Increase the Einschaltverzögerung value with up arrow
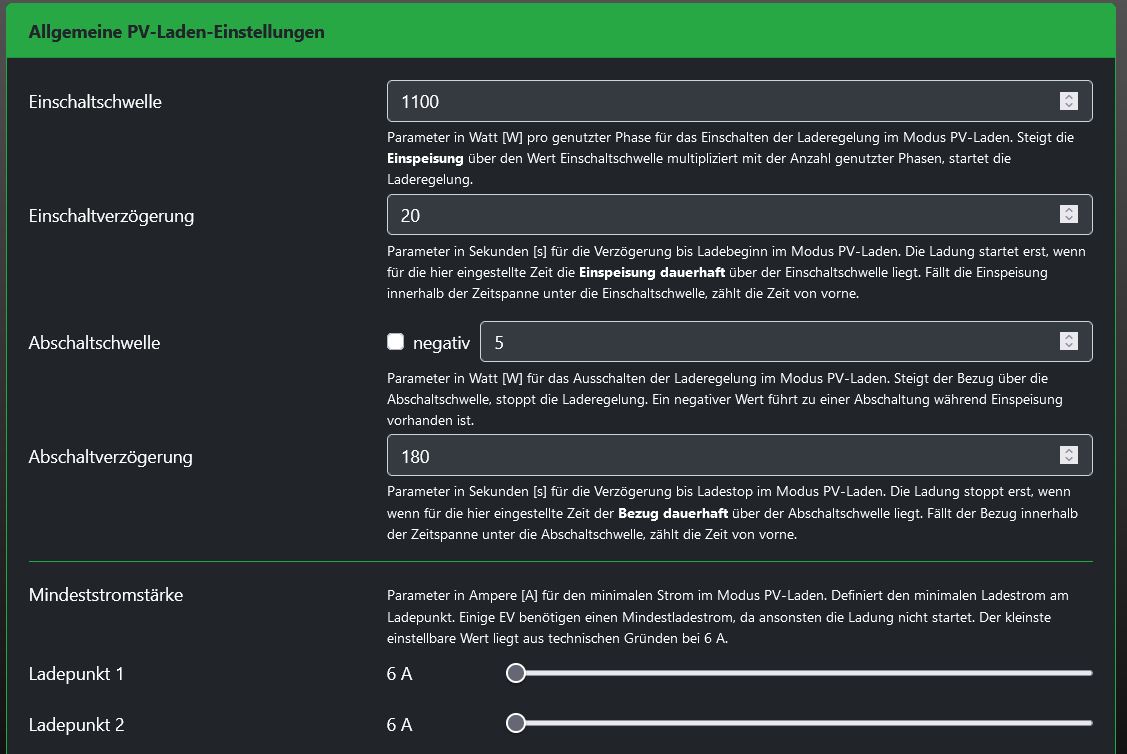This screenshot has width=1127, height=754. 1069,210
